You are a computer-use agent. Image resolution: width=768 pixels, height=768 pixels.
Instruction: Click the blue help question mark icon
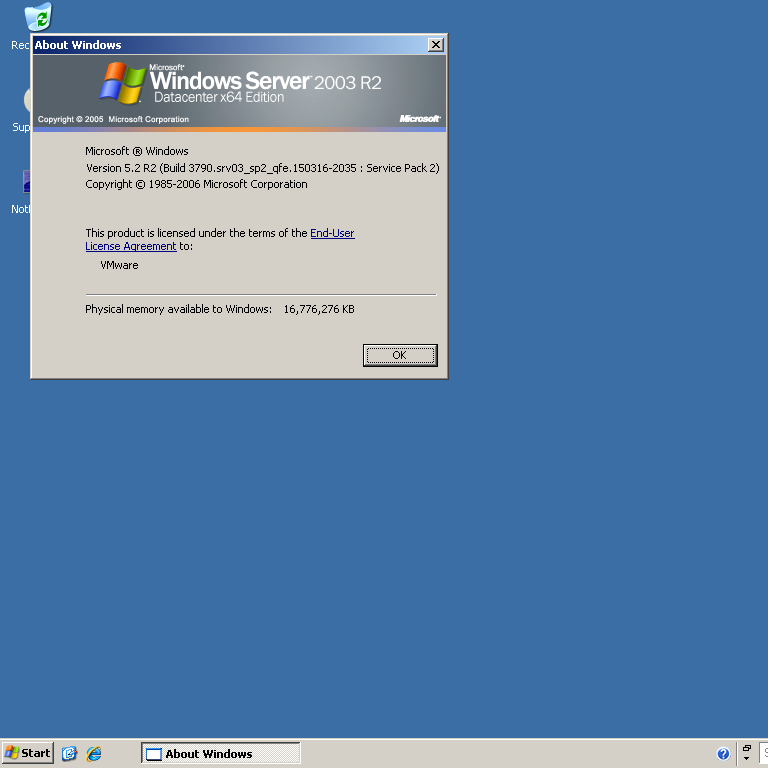tap(723, 753)
